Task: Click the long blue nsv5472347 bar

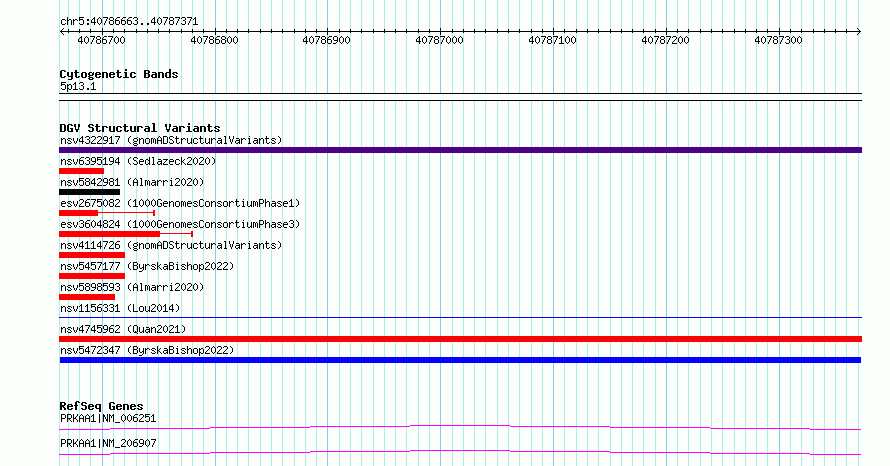Action: [x=460, y=360]
